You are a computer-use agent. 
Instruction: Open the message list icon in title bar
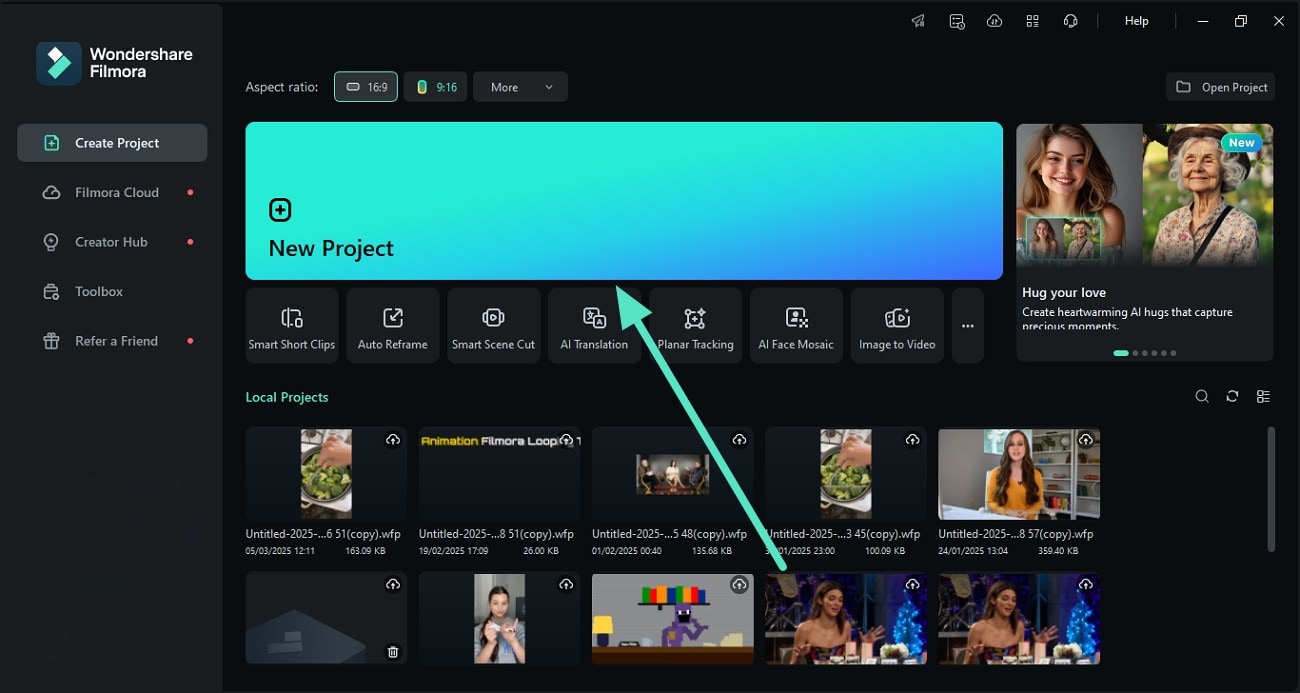point(957,21)
